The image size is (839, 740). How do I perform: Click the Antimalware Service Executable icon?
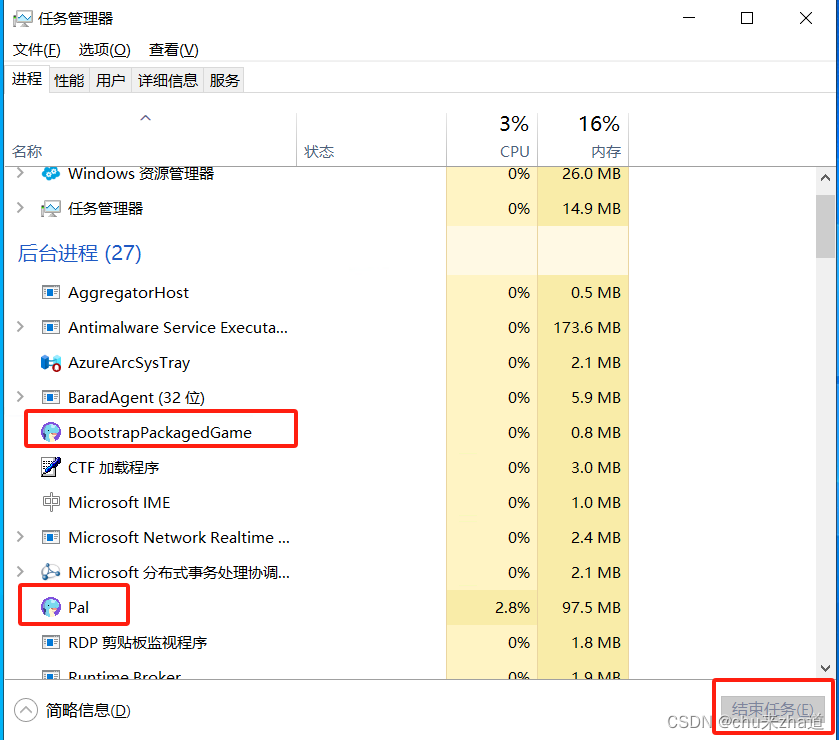(x=51, y=327)
